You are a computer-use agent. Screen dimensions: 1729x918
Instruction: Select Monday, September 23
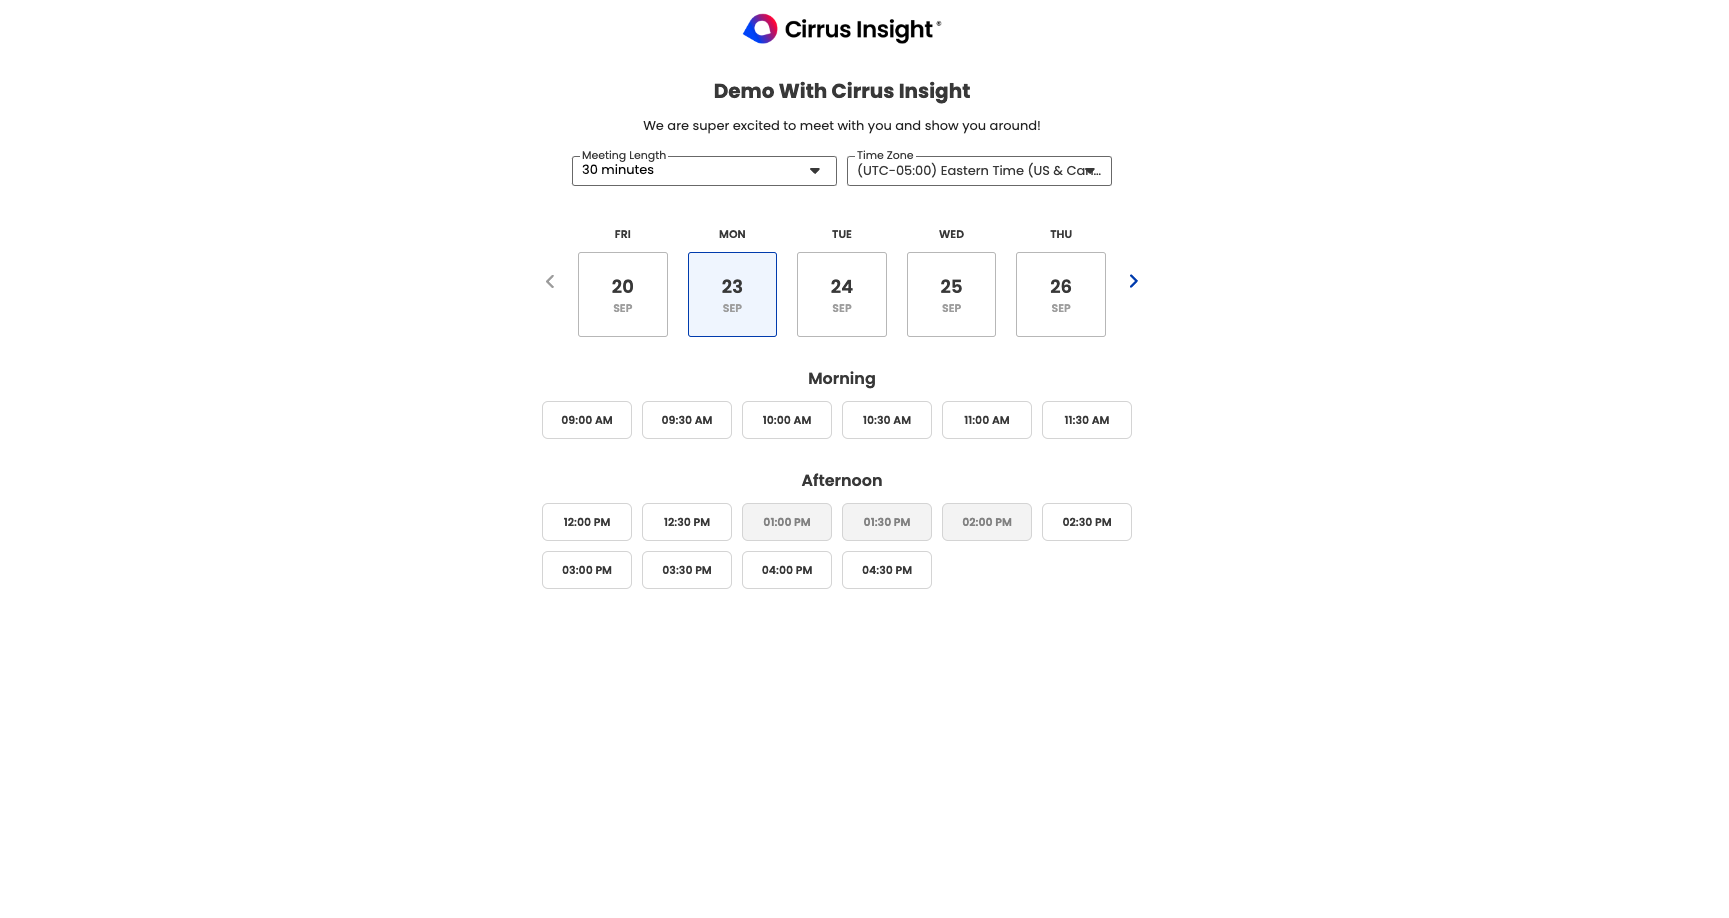[x=732, y=295]
